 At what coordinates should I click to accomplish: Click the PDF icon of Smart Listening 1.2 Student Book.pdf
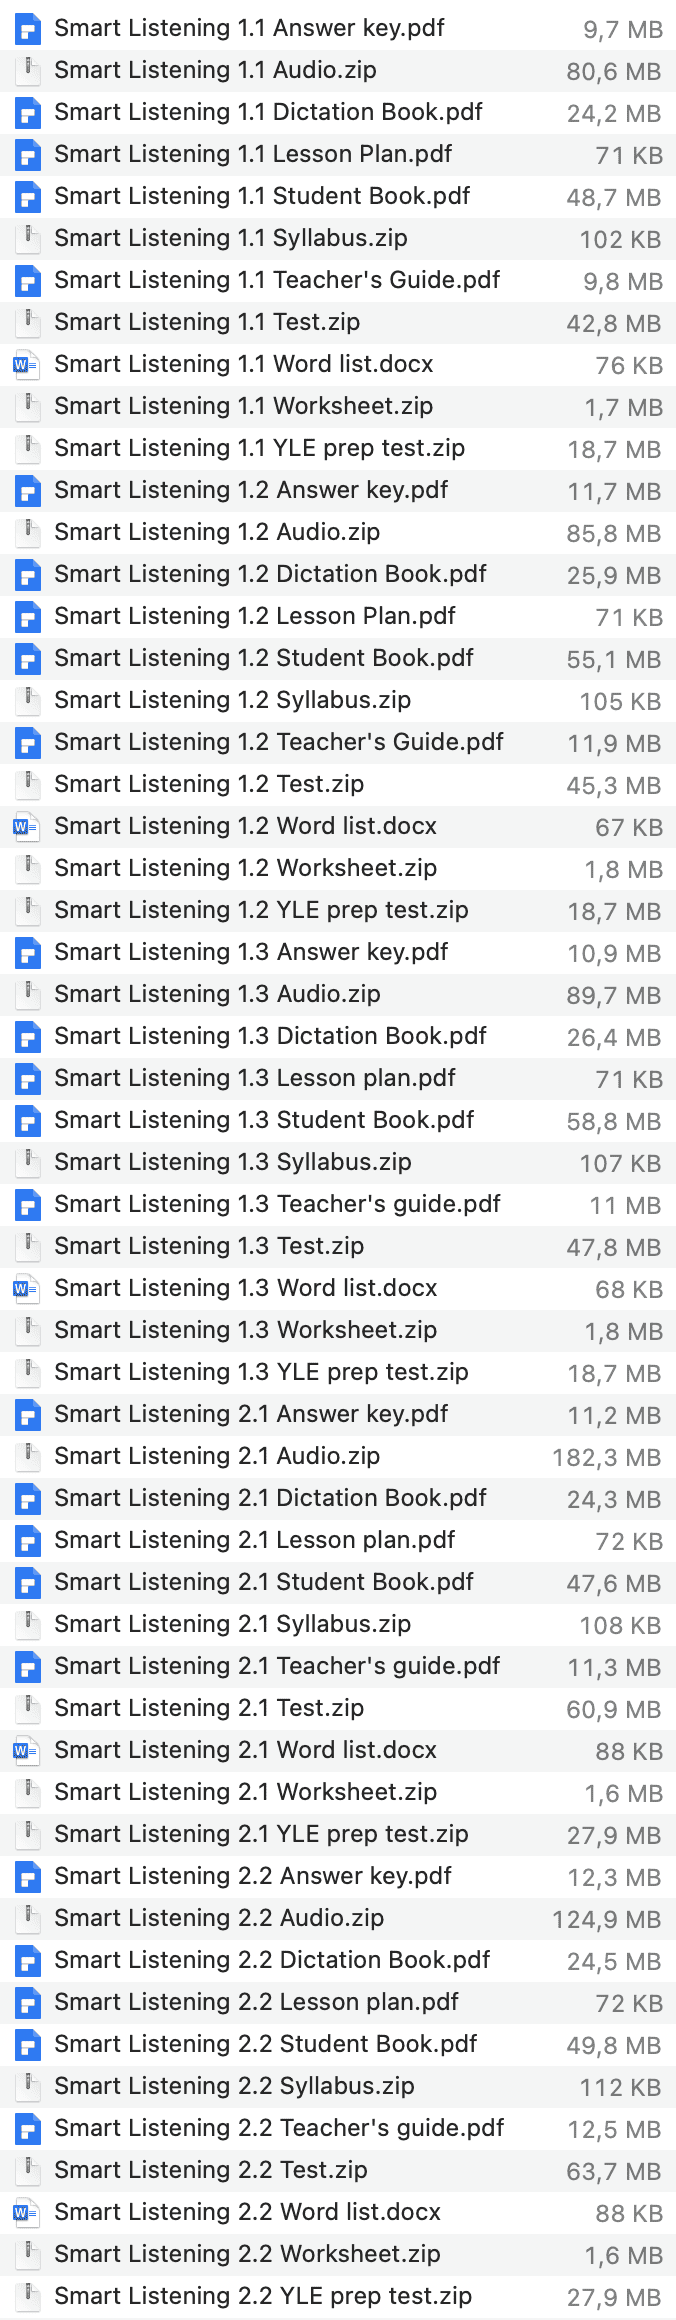pyautogui.click(x=28, y=659)
